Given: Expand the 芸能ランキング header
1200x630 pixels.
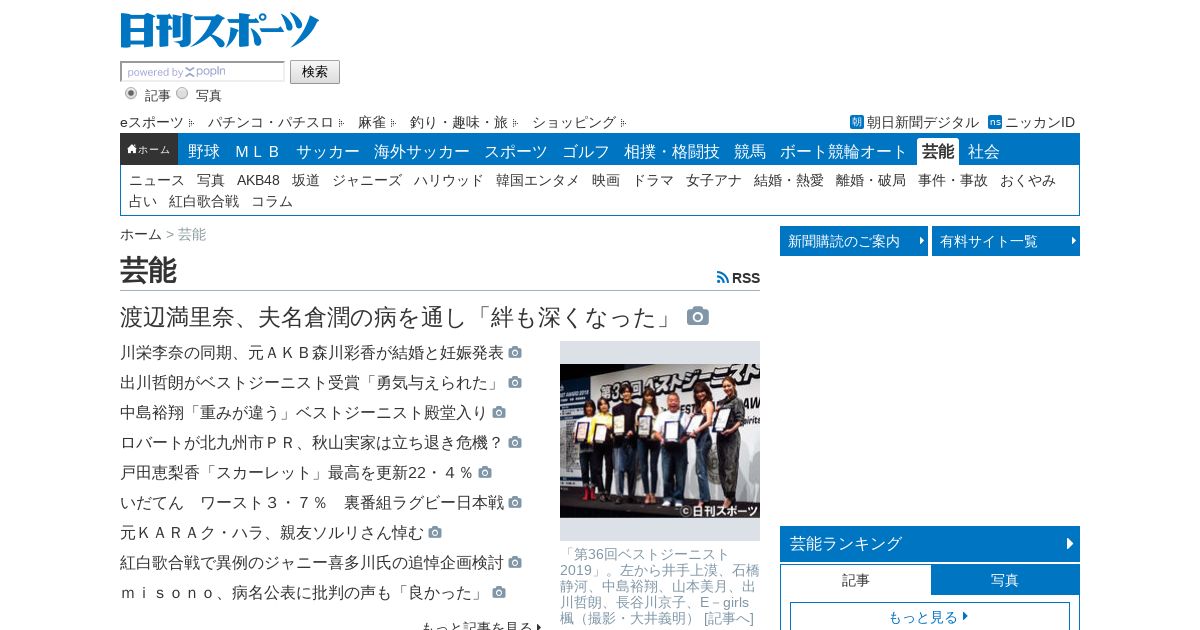Looking at the screenshot, I should [x=930, y=544].
